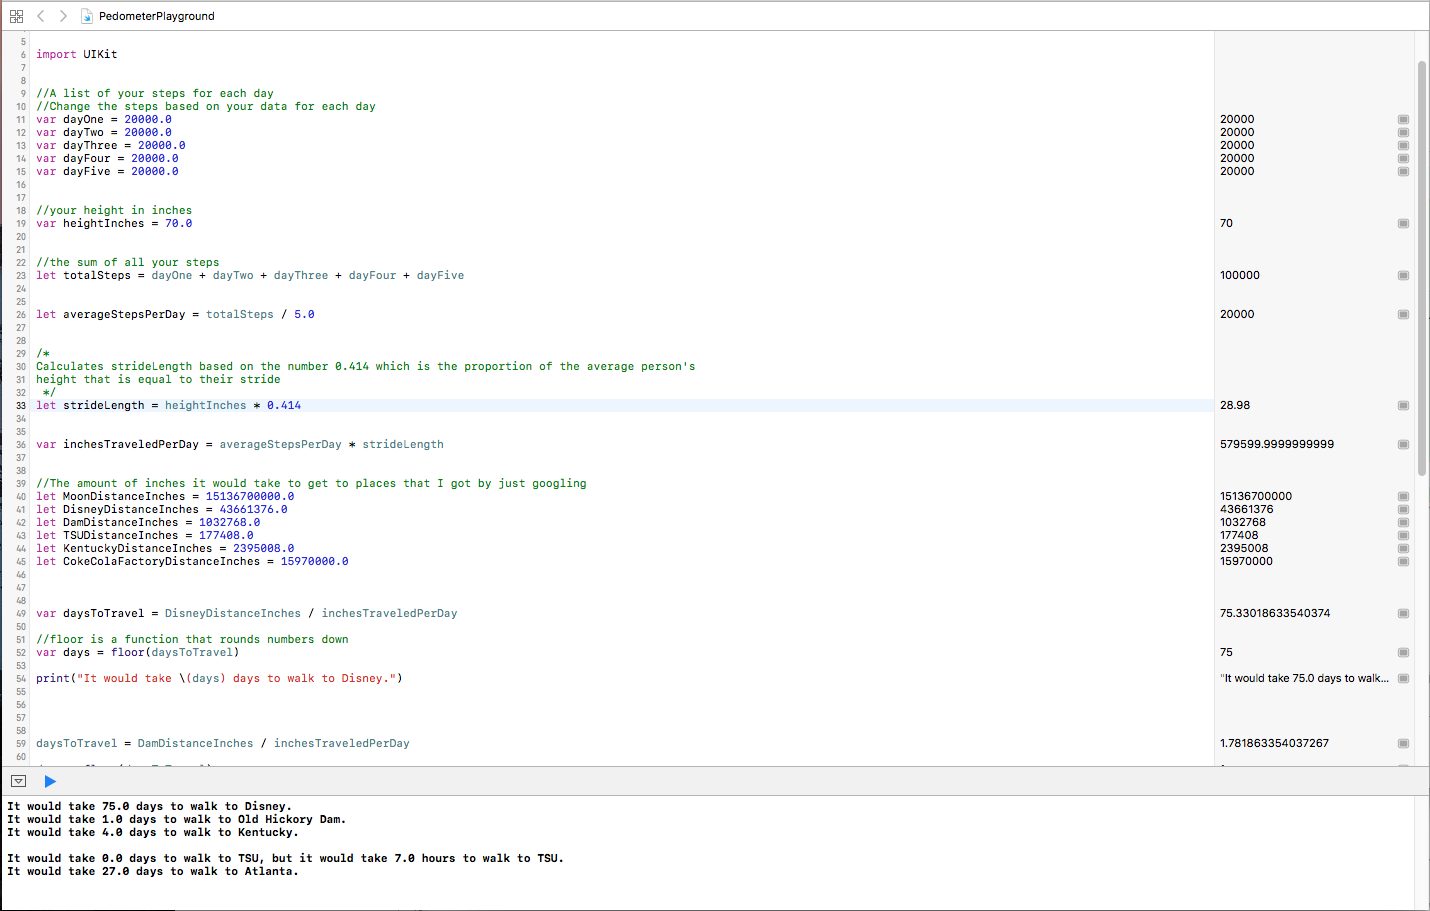Screen dimensions: 1430x911
Task: Show result inline for Dam daysToTravel 1.78
Action: pos(1403,743)
